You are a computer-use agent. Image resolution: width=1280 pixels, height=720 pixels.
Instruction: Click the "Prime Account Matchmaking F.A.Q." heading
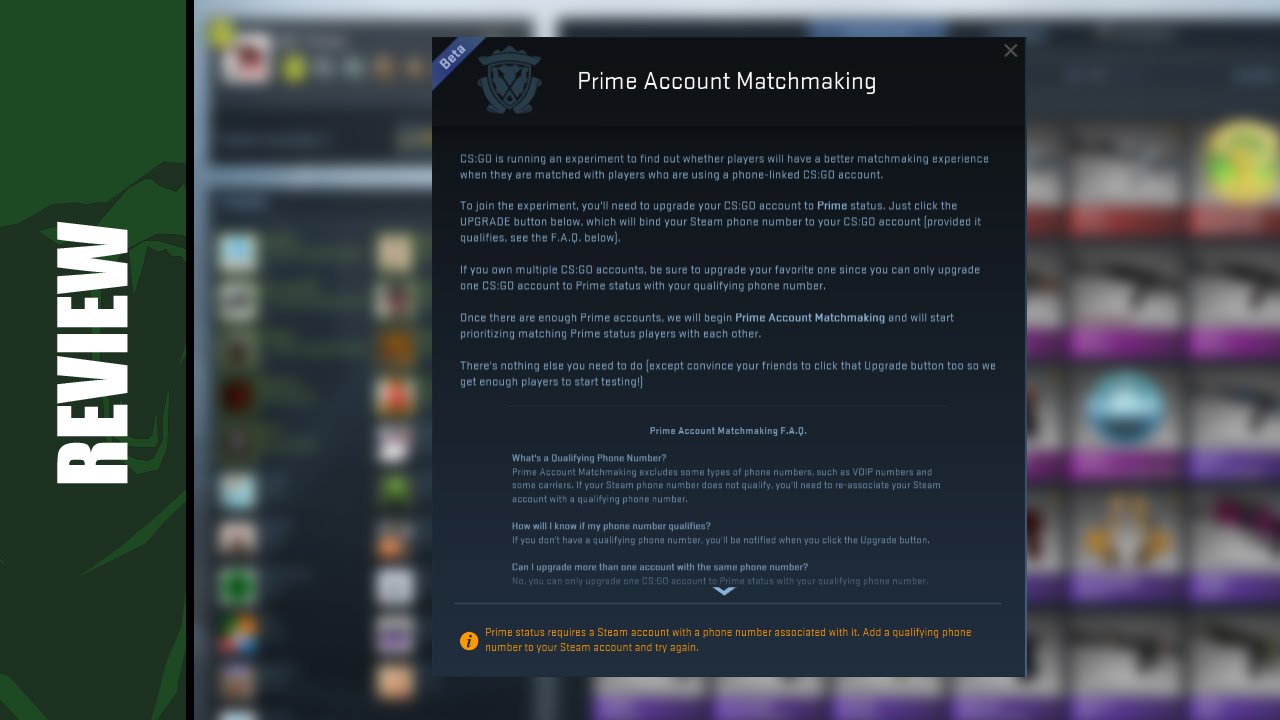(728, 431)
